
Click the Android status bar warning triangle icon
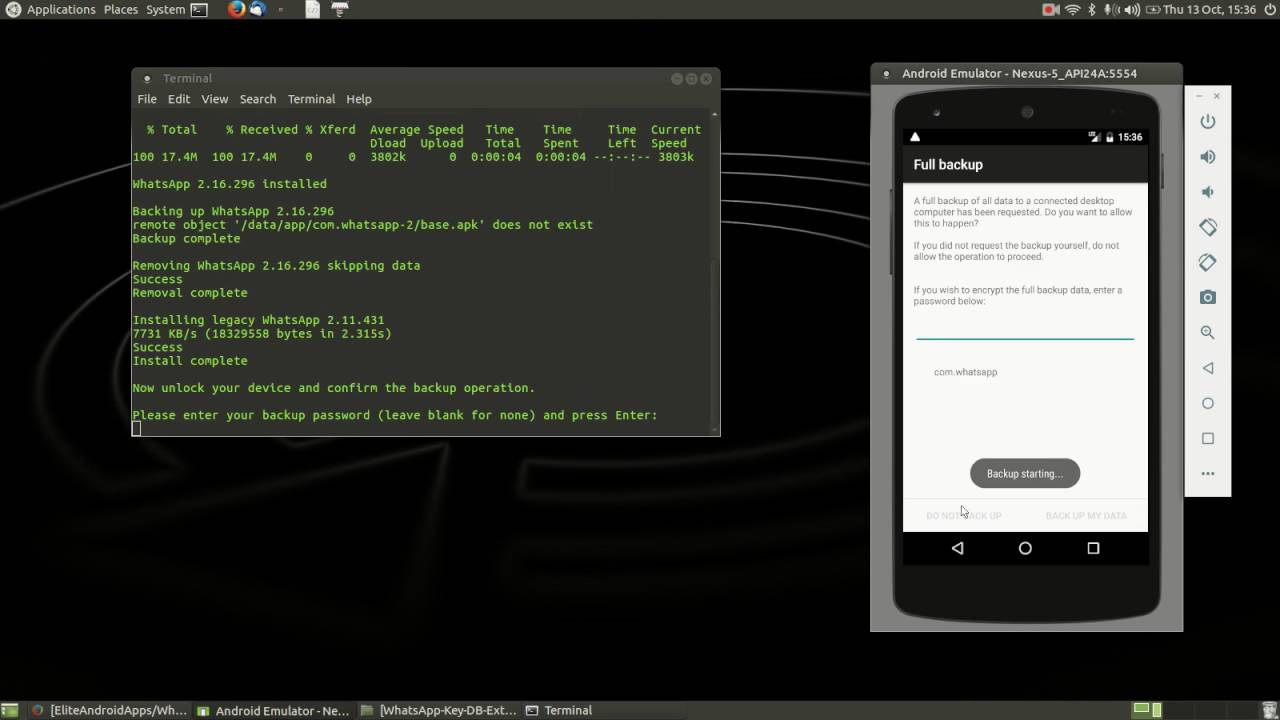pyautogui.click(x=915, y=137)
